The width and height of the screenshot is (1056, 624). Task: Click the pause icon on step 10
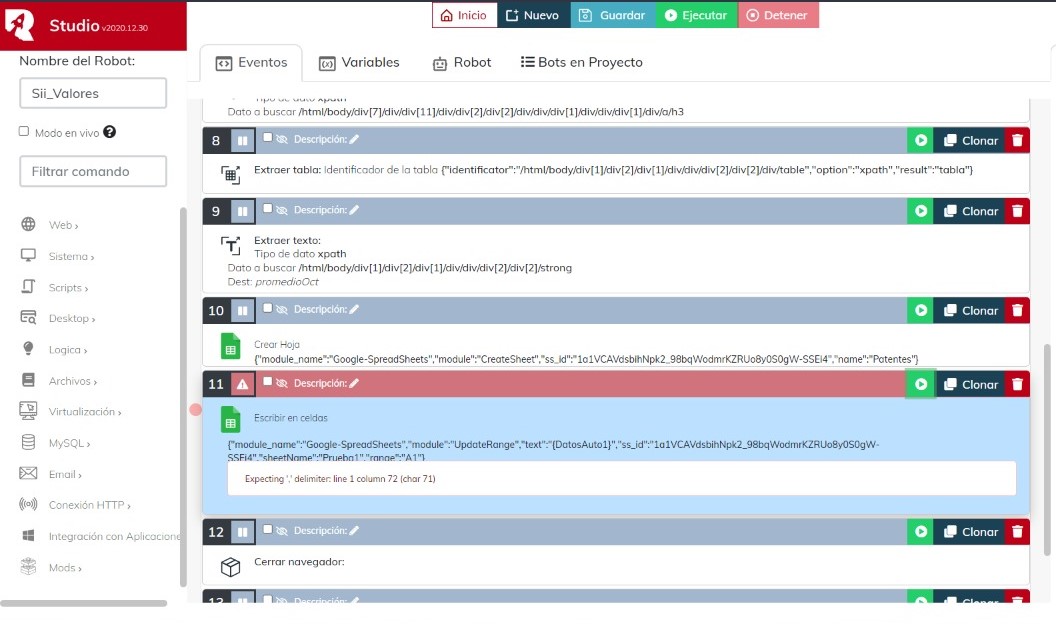(243, 311)
